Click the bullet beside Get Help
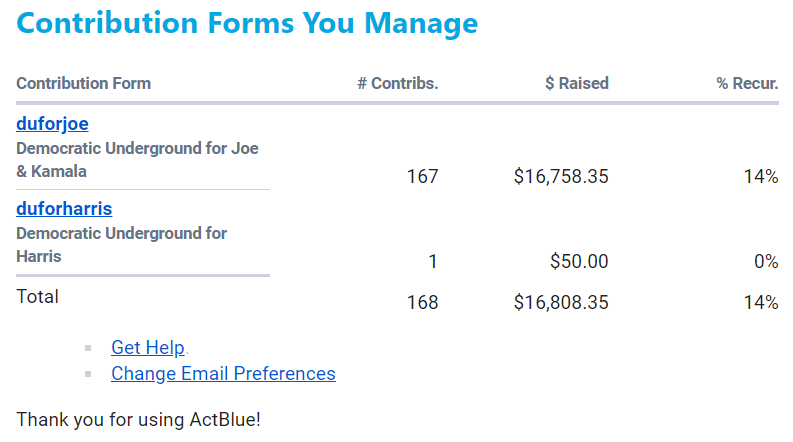This screenshot has width=793, height=442. point(88,348)
